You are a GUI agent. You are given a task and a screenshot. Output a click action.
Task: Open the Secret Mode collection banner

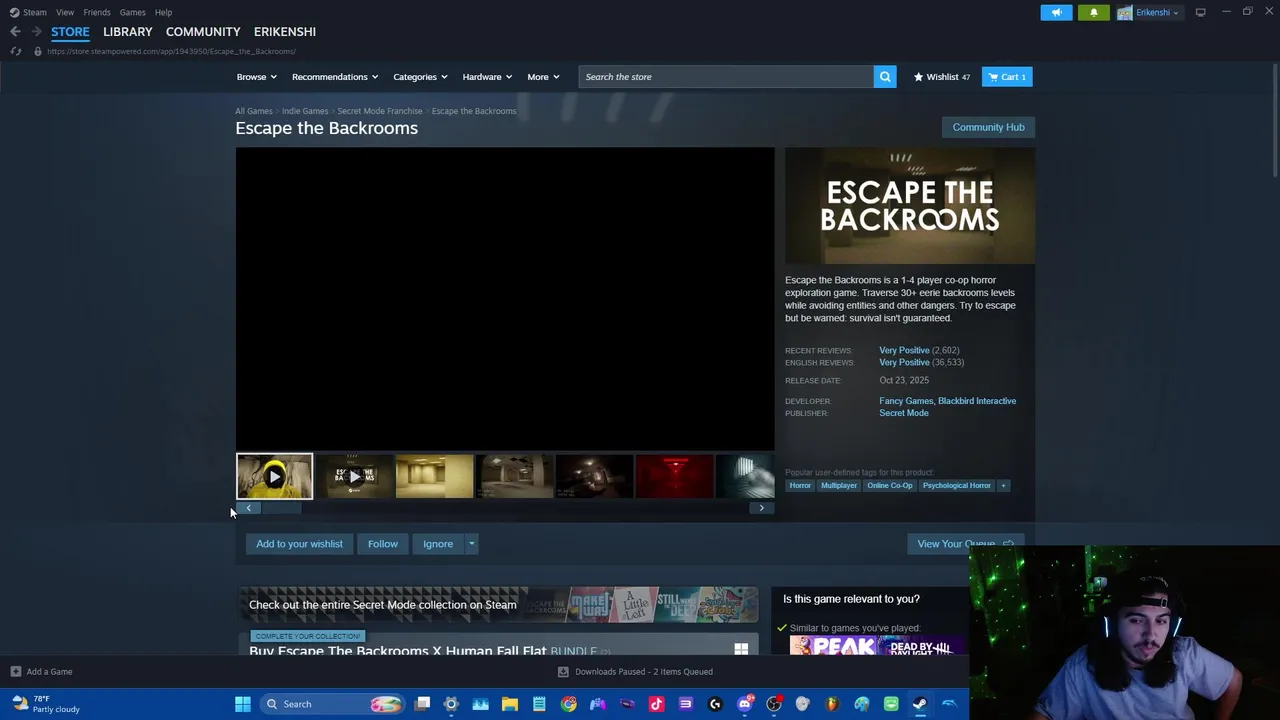(498, 605)
